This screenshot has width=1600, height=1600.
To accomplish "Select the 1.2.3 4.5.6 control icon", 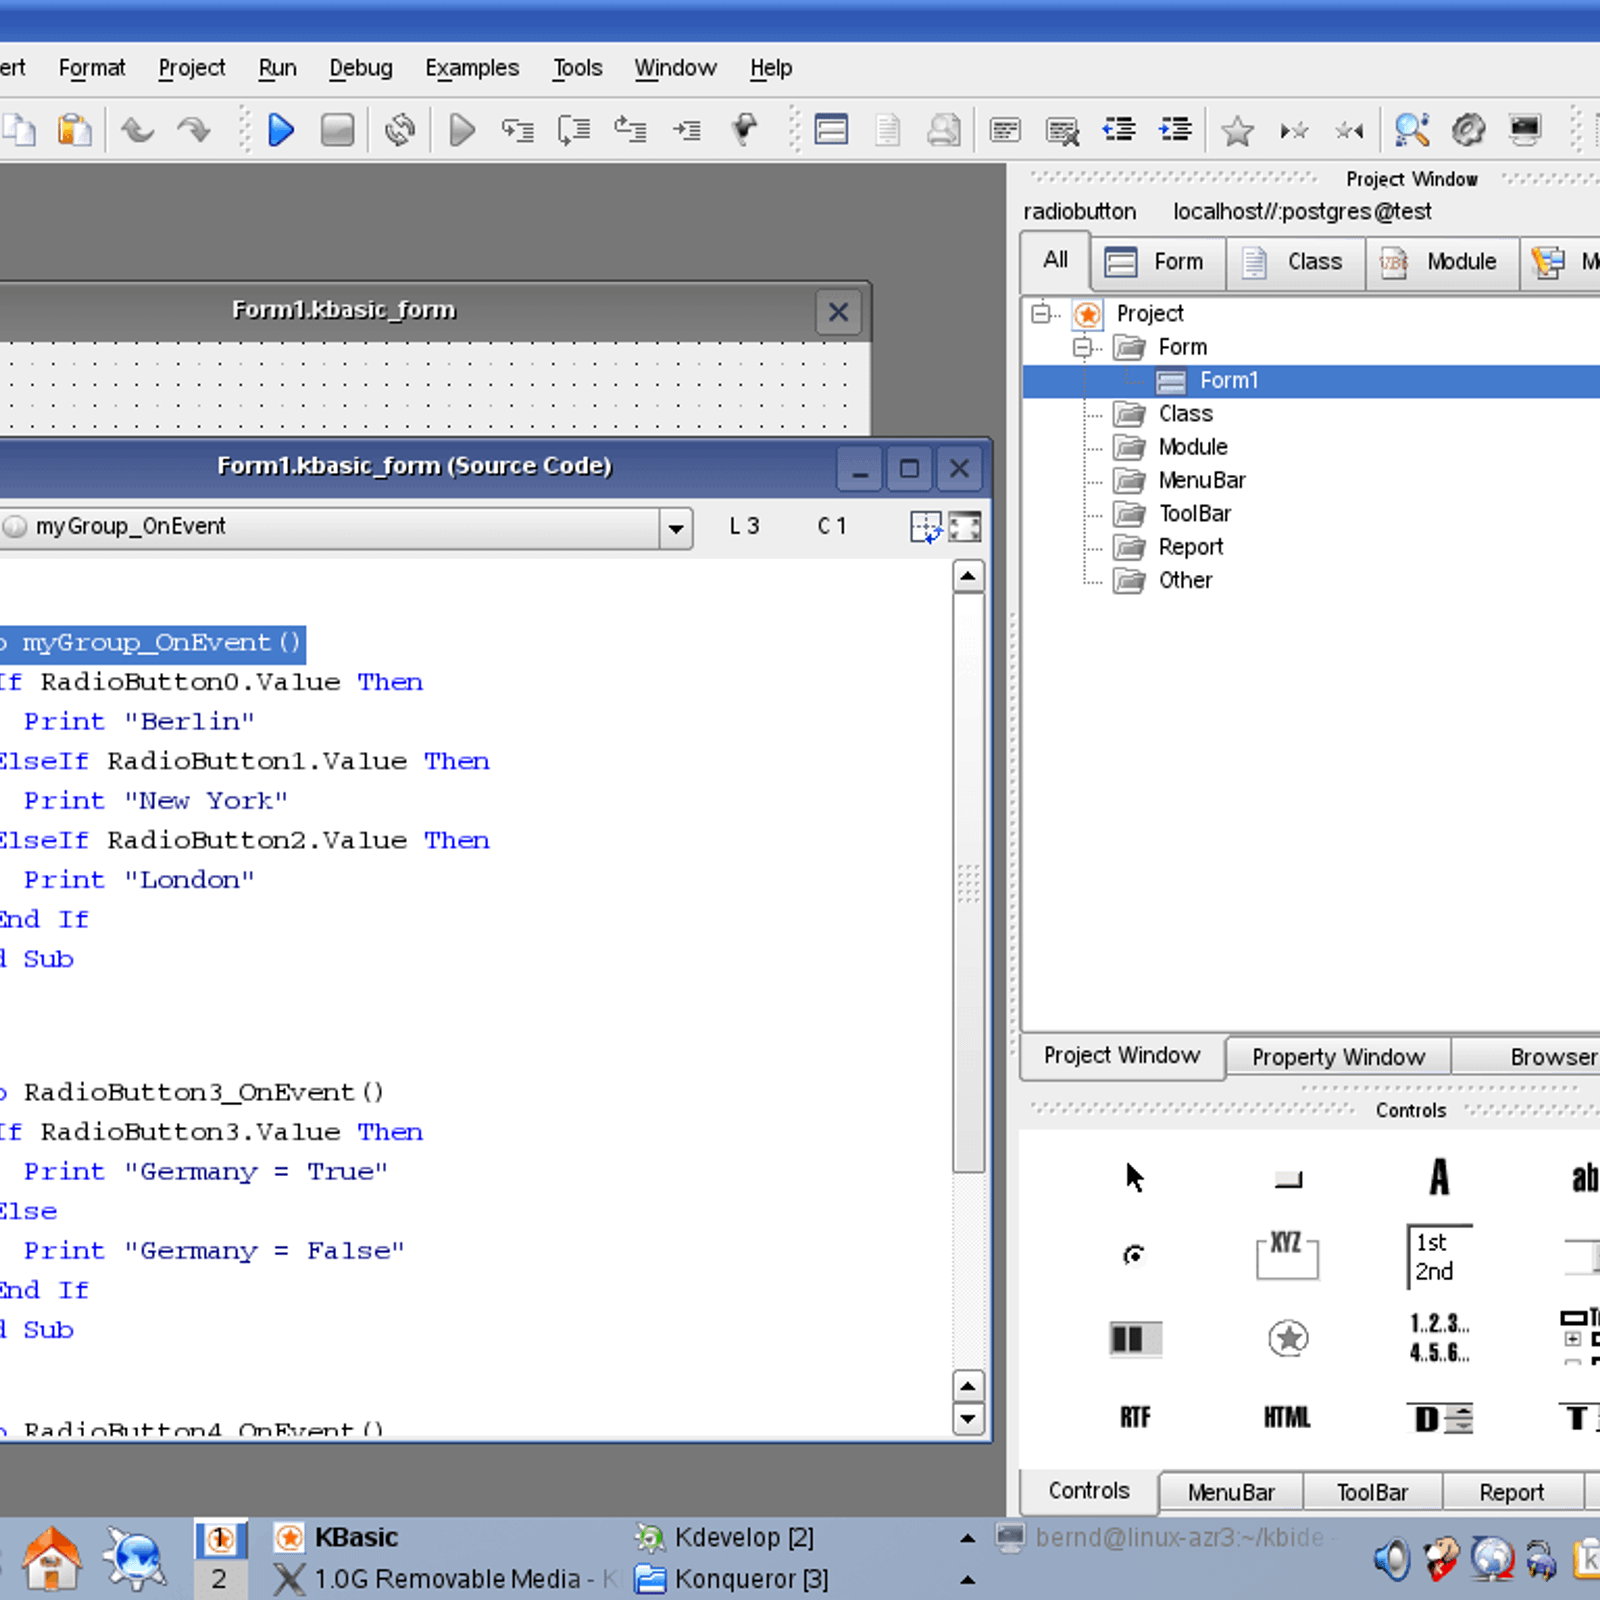I will click(x=1439, y=1338).
